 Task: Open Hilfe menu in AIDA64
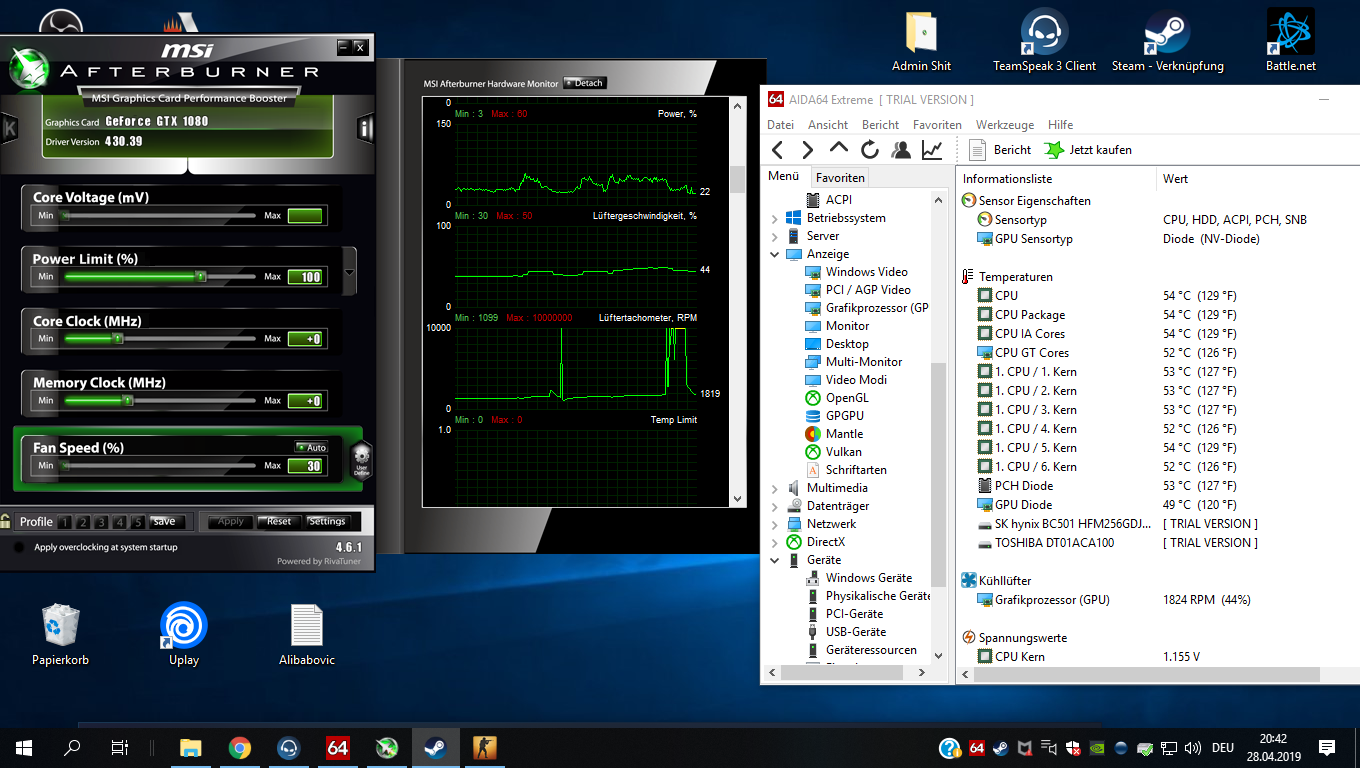click(1060, 125)
